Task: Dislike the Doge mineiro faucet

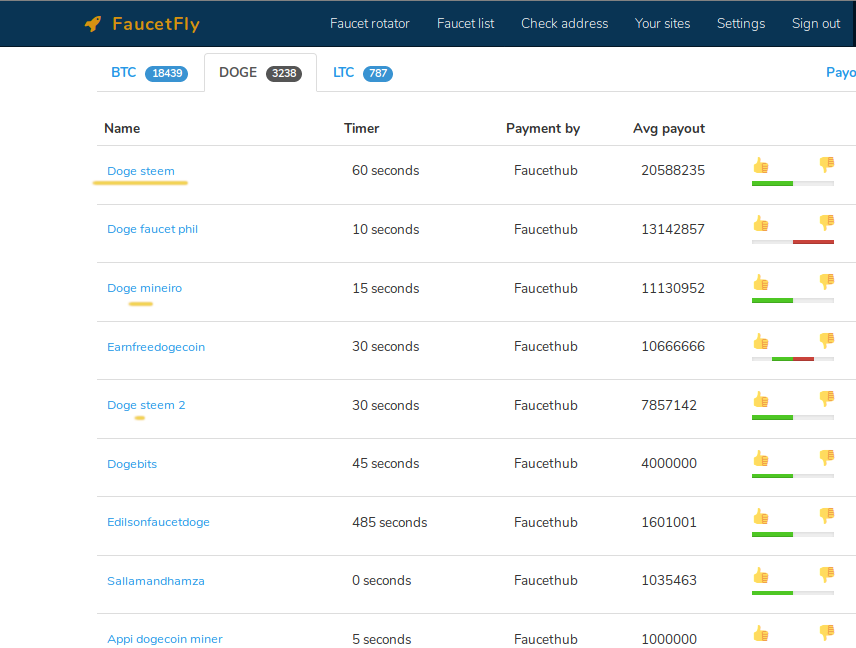Action: (x=827, y=281)
